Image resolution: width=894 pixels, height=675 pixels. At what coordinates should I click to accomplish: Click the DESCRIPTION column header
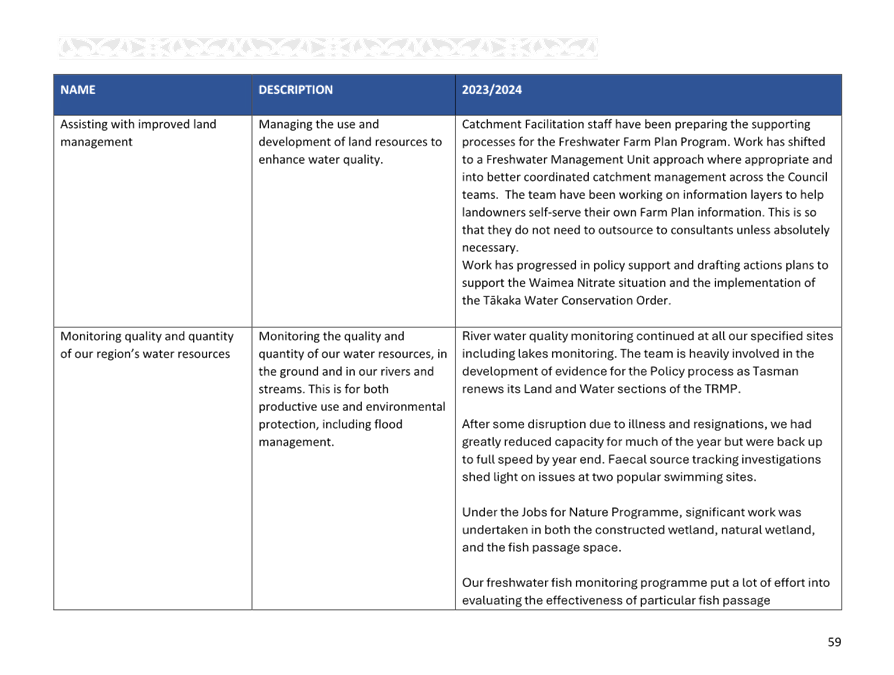(x=353, y=95)
